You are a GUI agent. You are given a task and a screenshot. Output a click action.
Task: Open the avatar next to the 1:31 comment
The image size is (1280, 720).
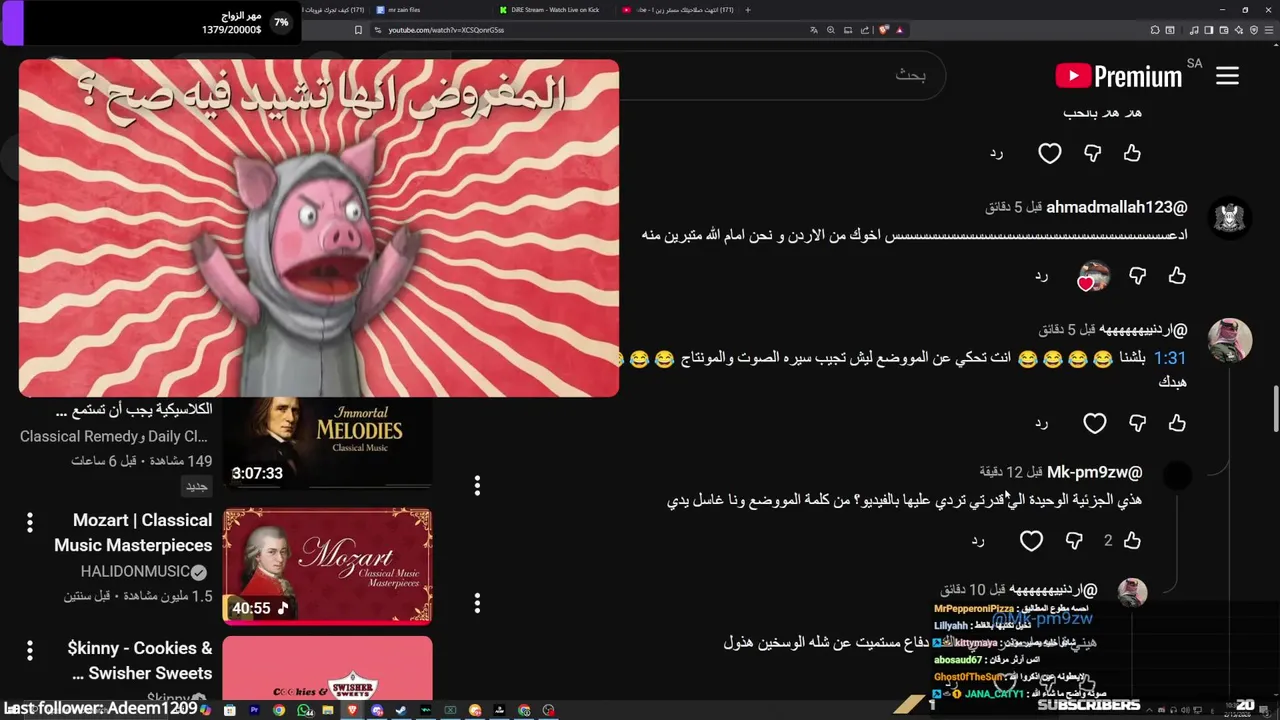pyautogui.click(x=1229, y=340)
